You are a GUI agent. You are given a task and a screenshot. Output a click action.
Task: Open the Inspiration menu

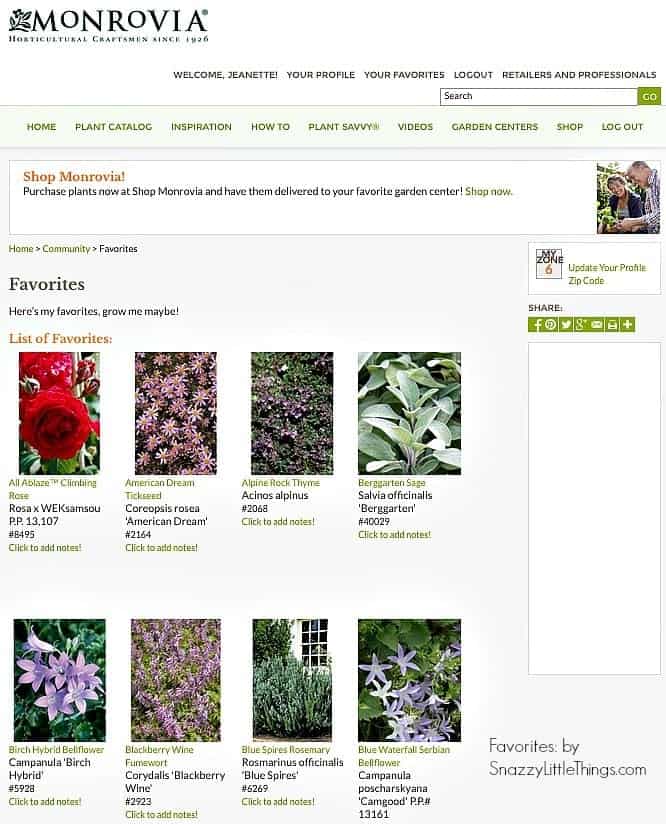tap(201, 127)
